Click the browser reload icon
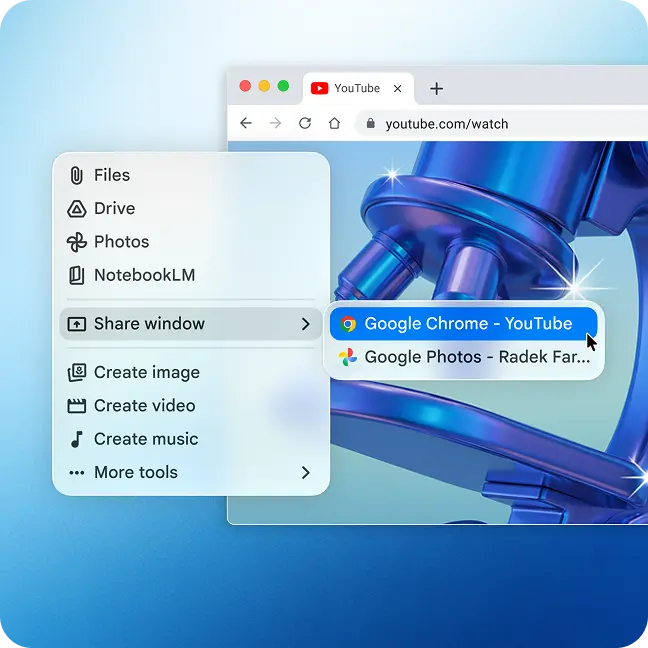The width and height of the screenshot is (648, 648). coord(305,124)
